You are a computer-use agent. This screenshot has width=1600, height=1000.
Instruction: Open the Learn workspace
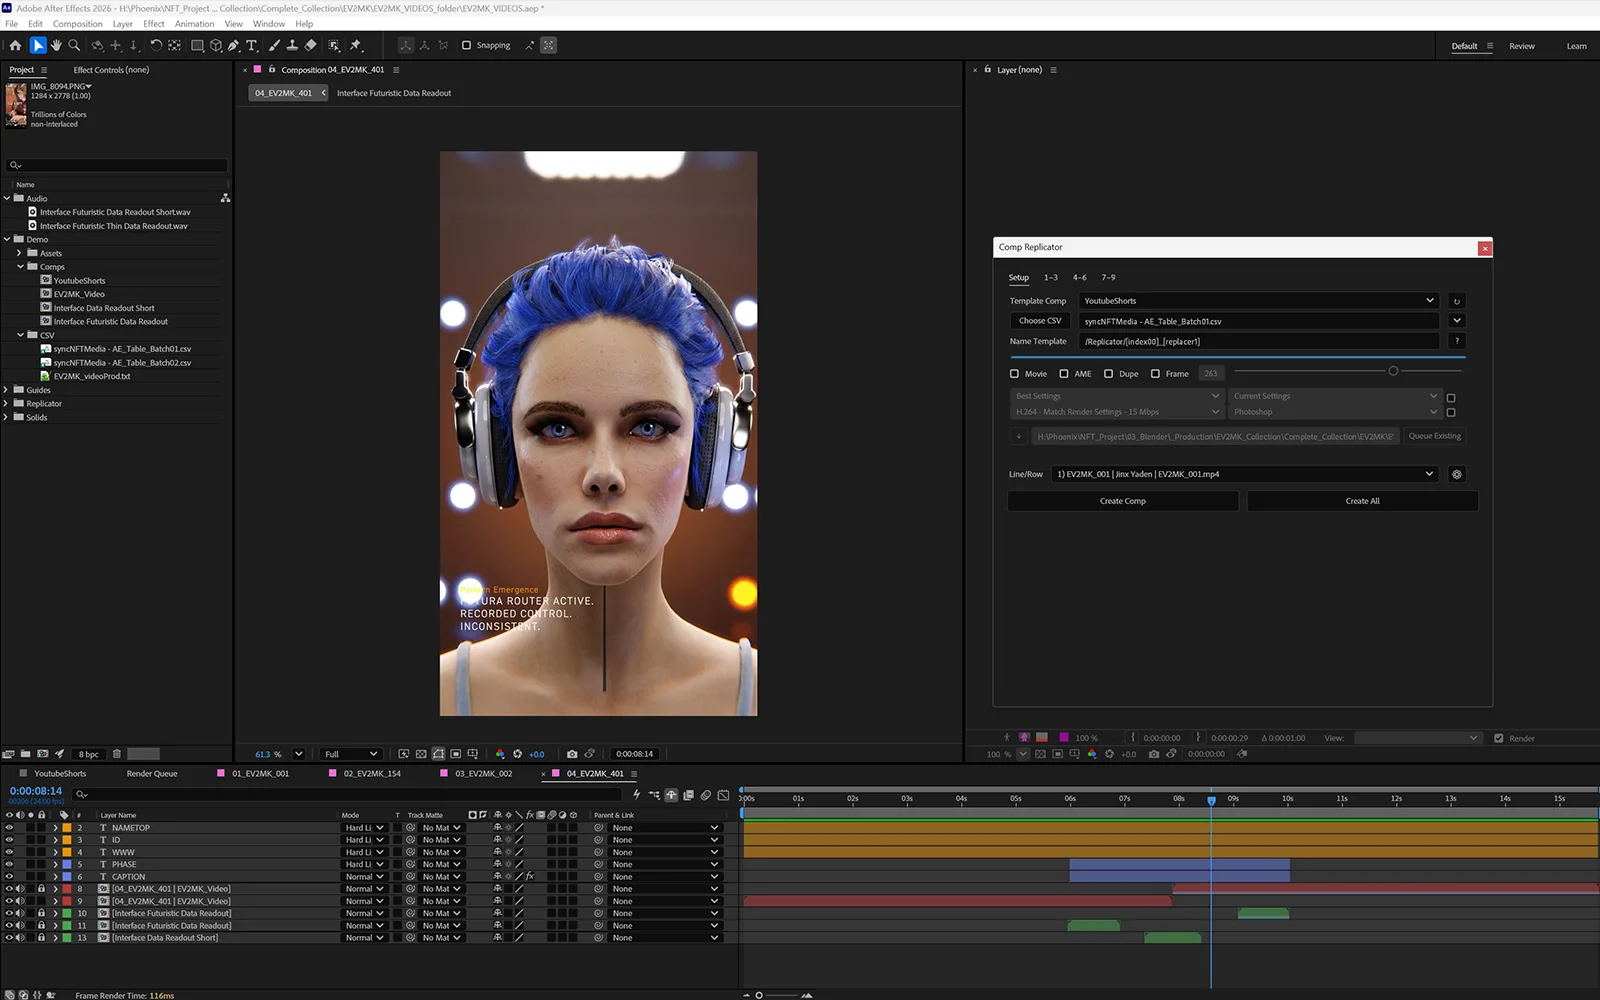[1577, 46]
